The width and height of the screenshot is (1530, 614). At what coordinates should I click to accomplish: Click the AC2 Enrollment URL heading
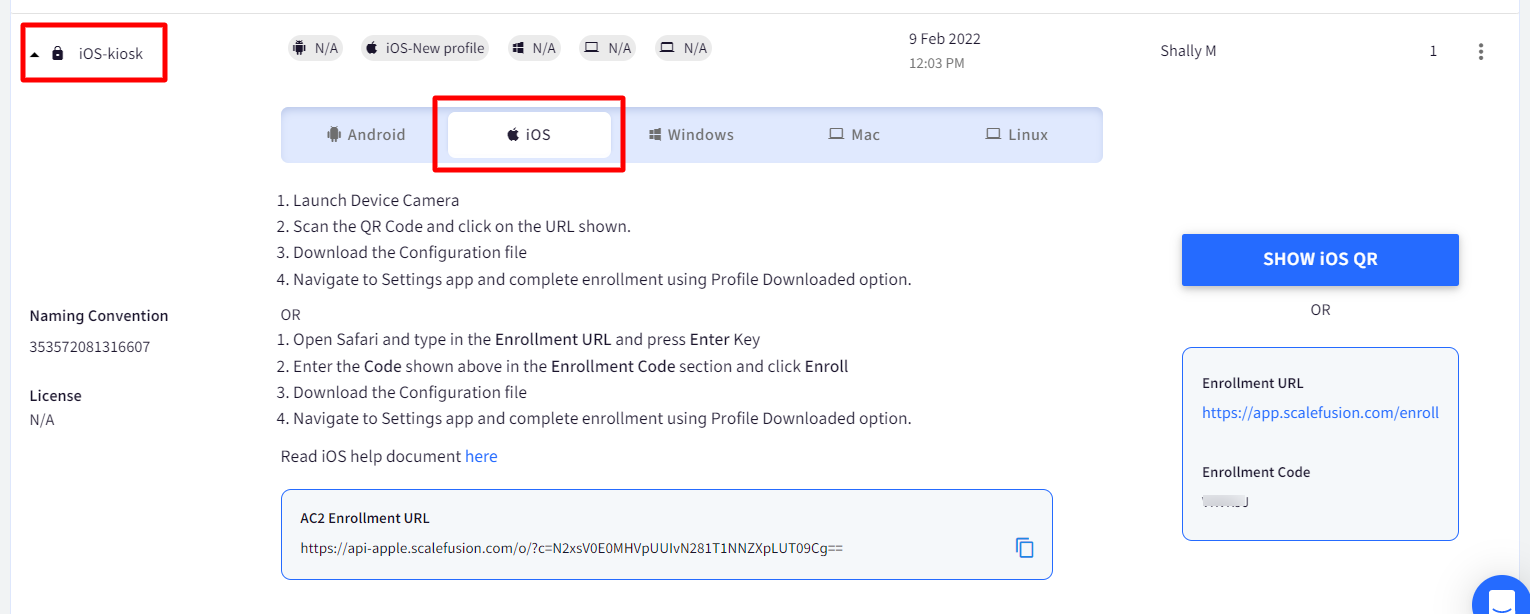365,518
